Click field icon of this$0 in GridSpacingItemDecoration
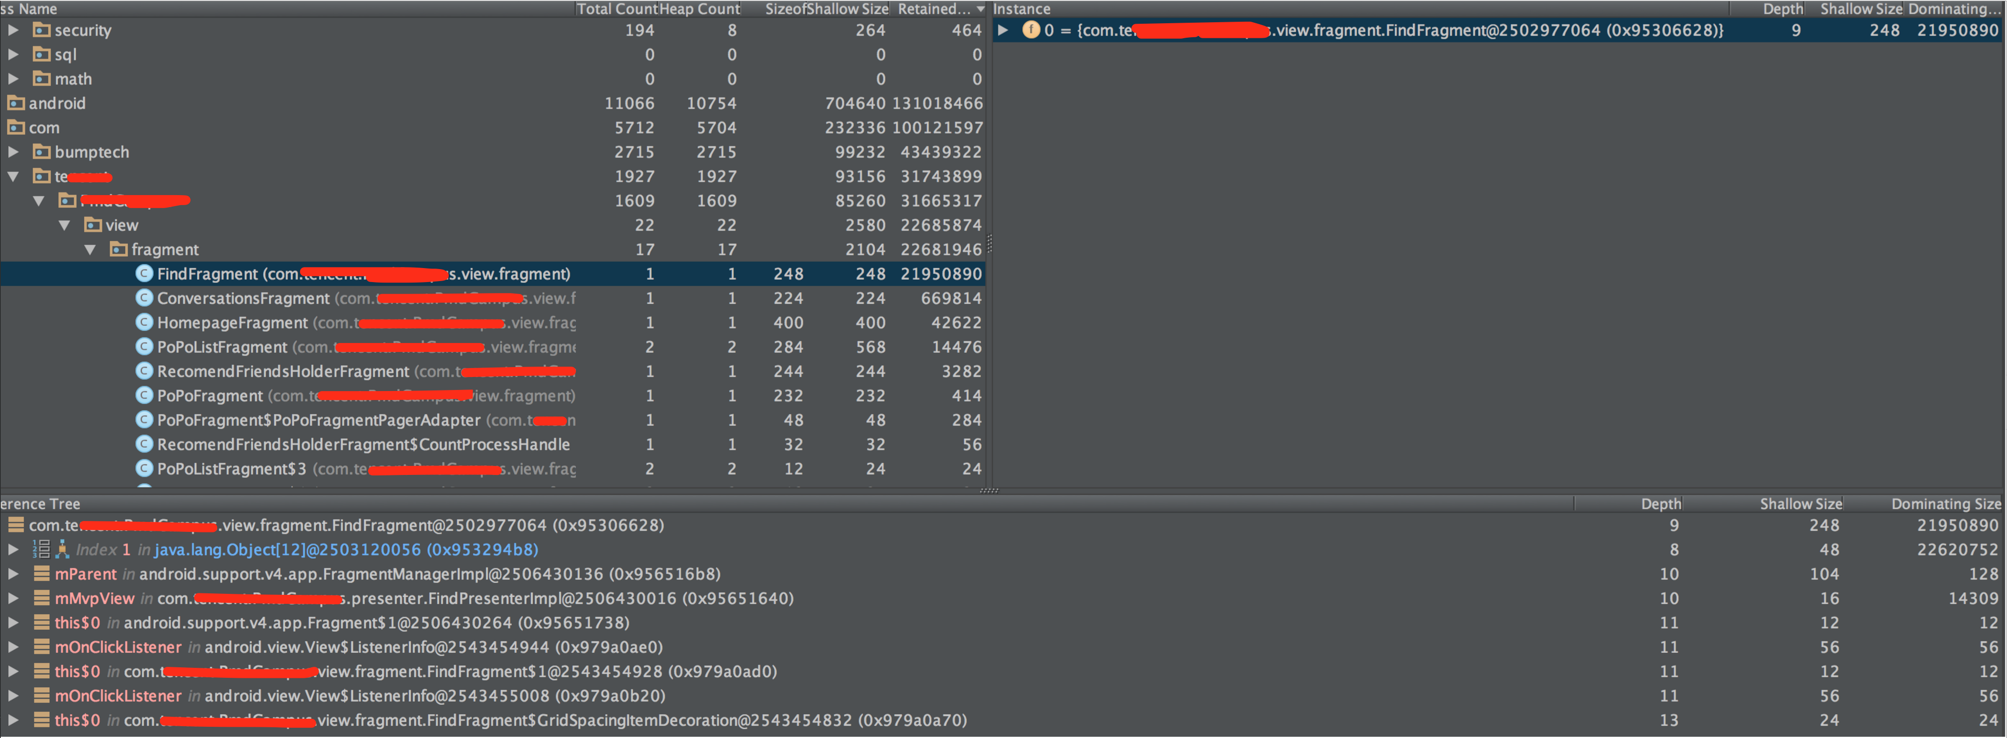Viewport: 2007px width, 738px height. [x=42, y=720]
